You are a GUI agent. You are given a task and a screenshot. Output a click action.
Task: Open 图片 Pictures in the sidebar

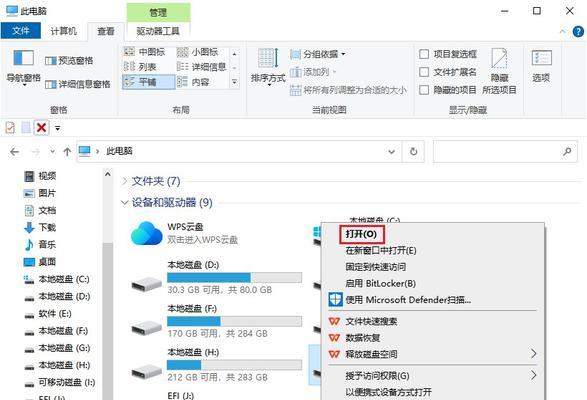tap(40, 193)
